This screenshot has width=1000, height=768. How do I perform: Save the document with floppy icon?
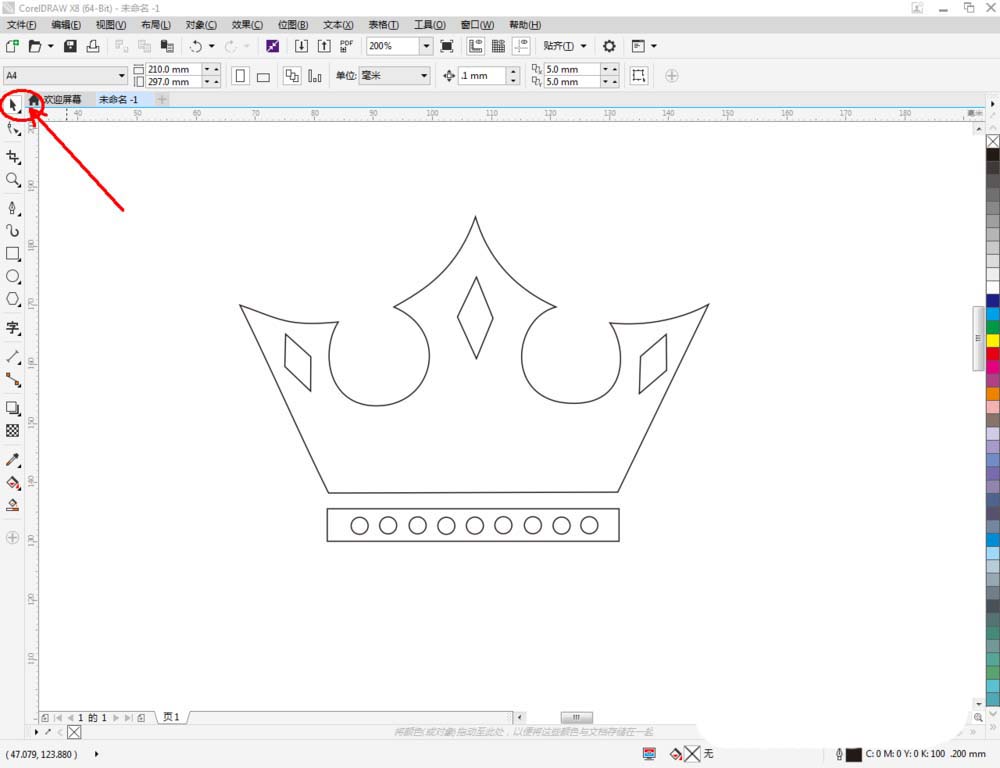70,46
